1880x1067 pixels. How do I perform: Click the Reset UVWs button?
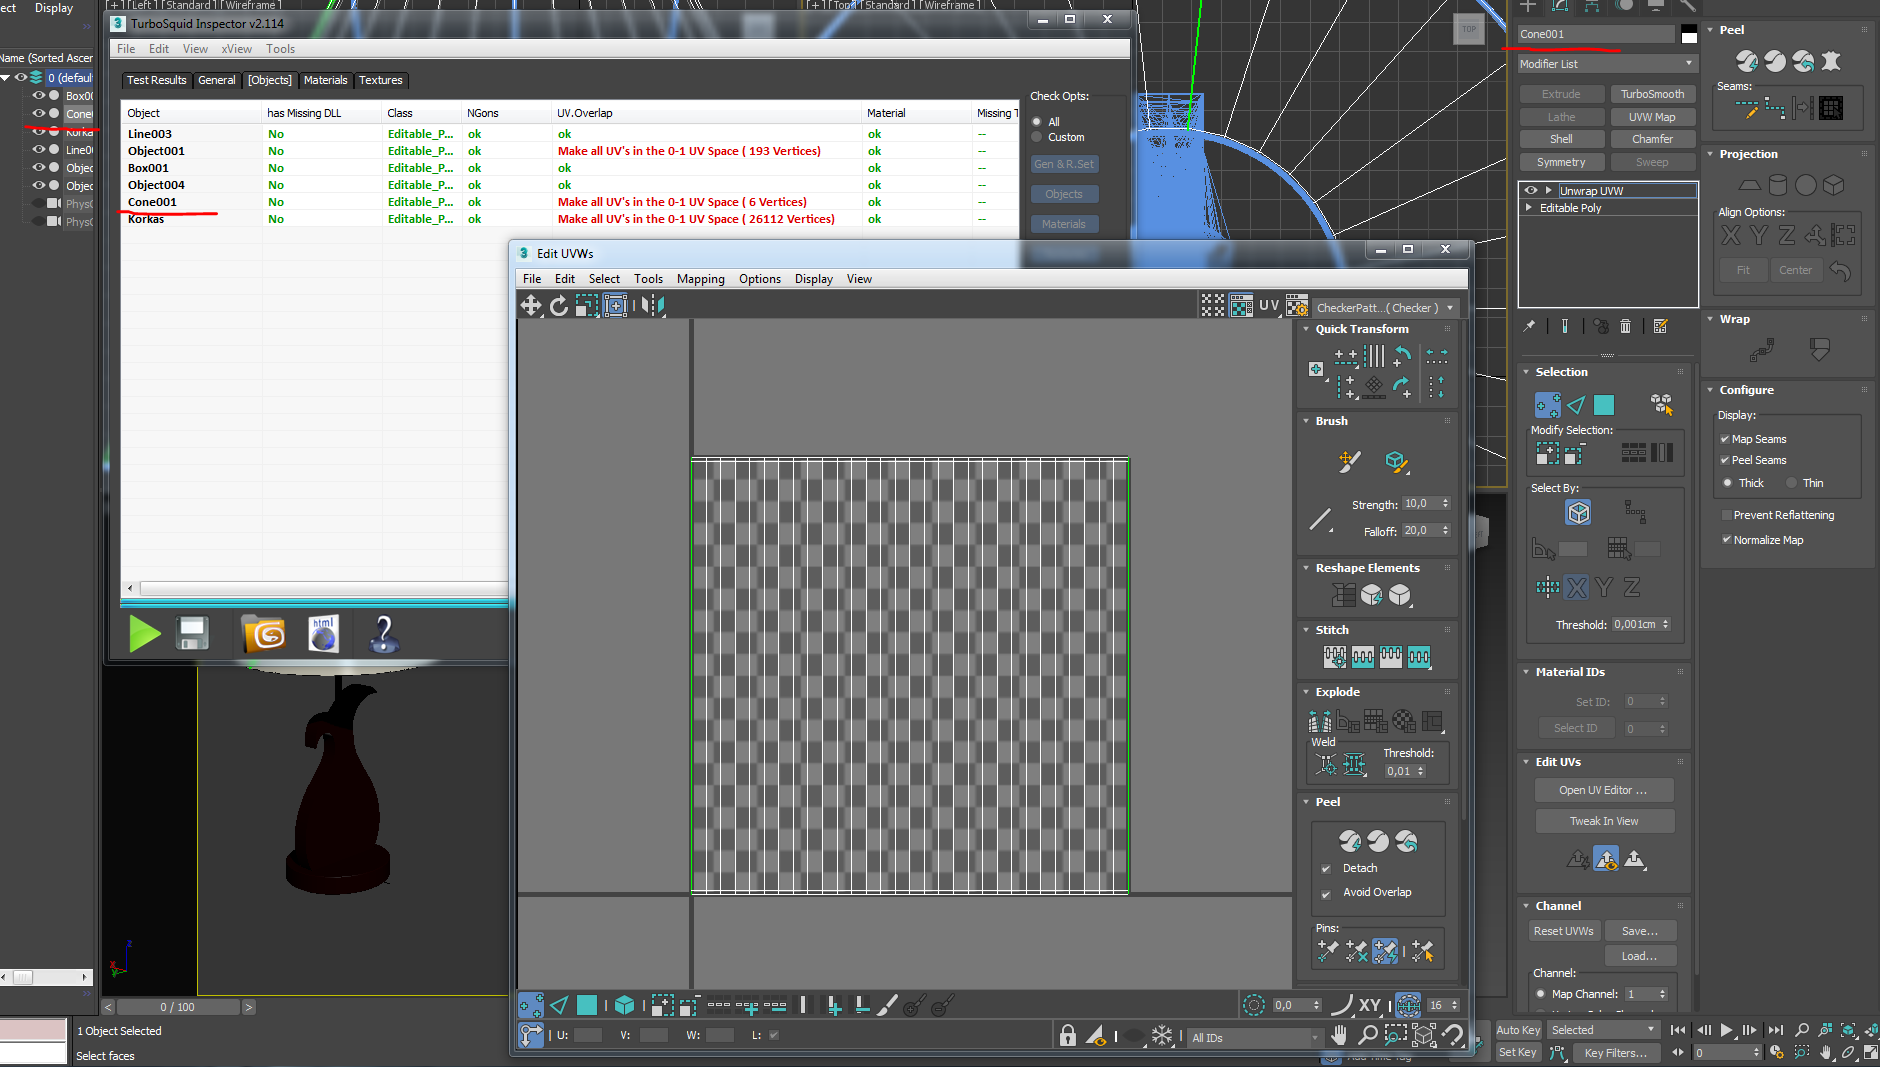(x=1563, y=931)
